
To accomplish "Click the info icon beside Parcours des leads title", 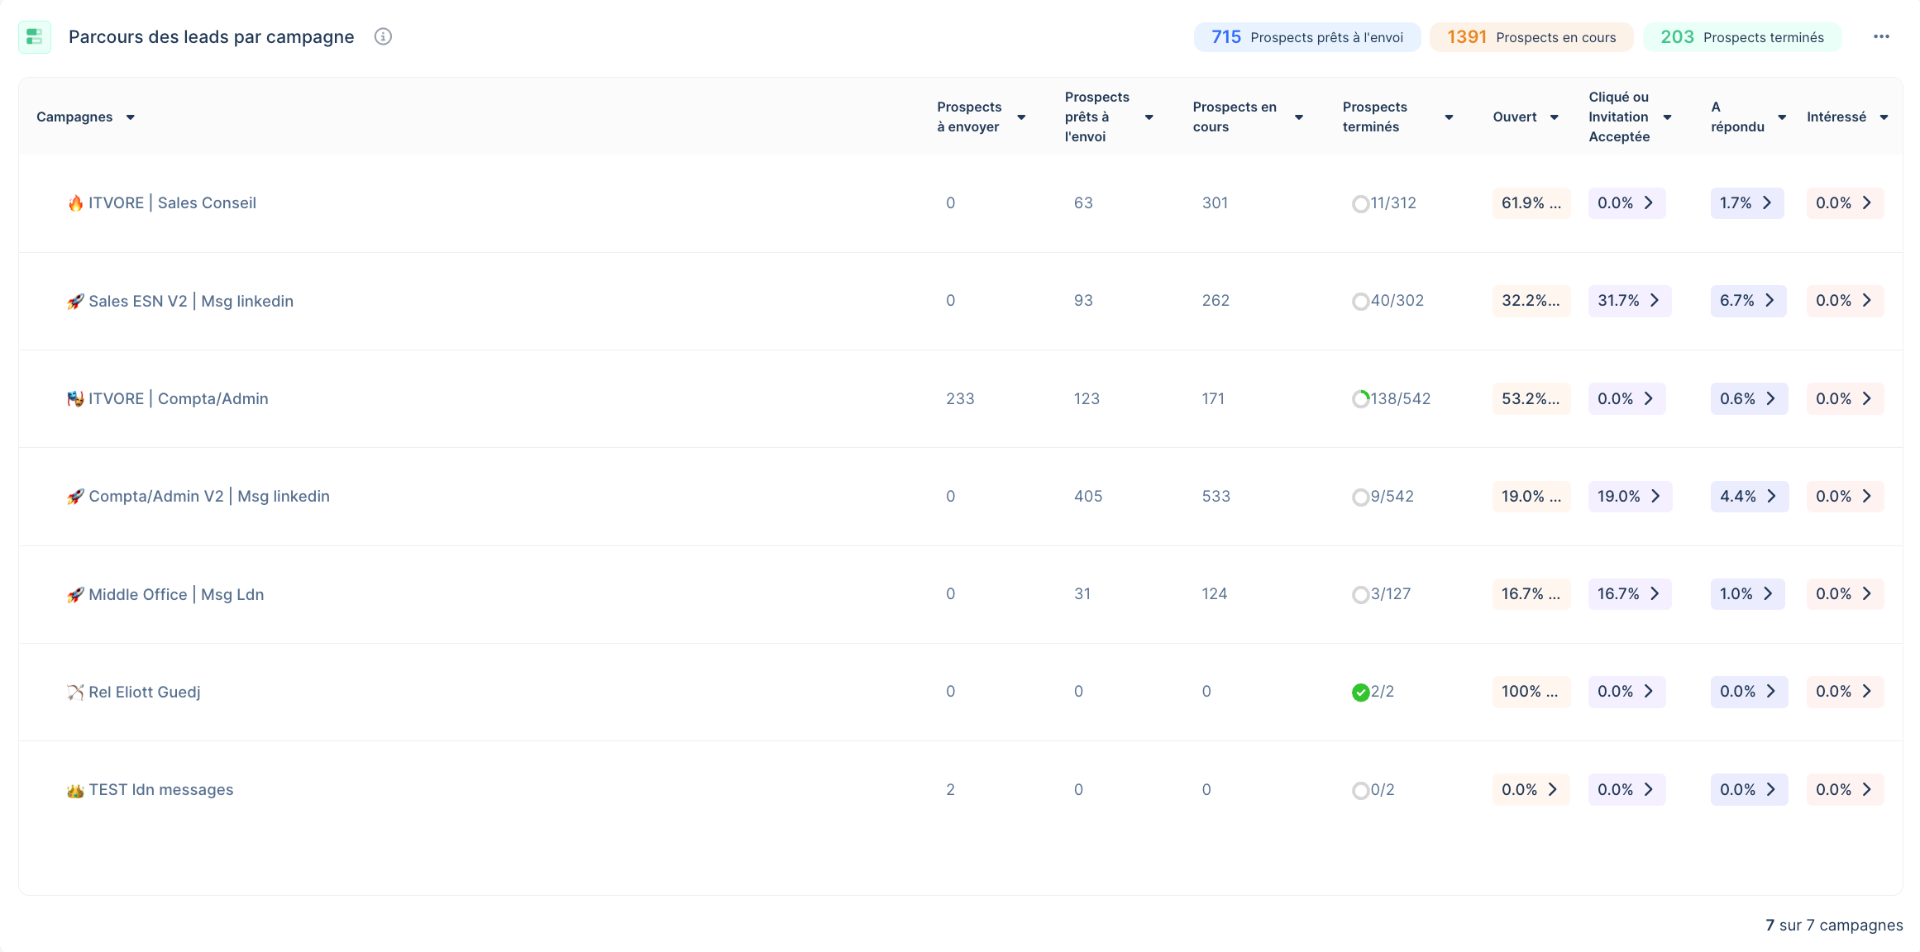I will [x=383, y=37].
